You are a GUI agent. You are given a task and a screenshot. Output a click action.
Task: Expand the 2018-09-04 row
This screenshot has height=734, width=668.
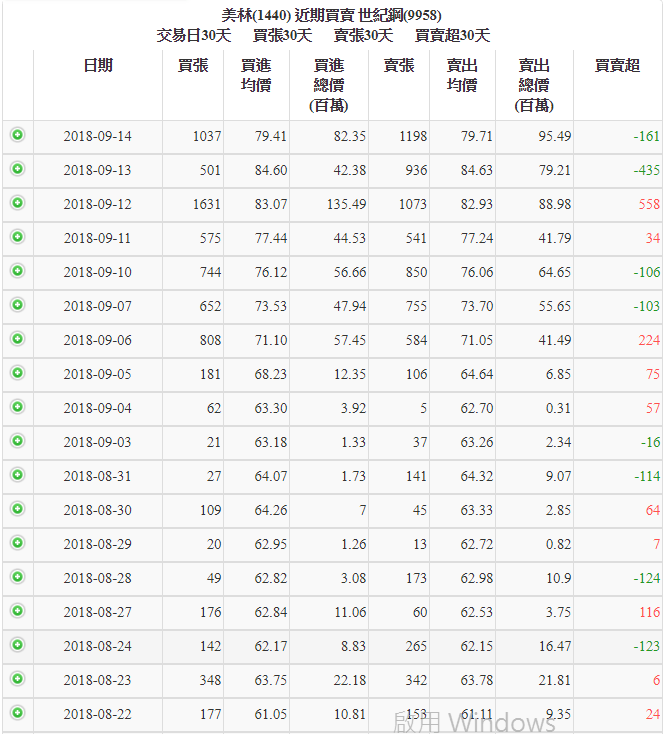click(17, 407)
